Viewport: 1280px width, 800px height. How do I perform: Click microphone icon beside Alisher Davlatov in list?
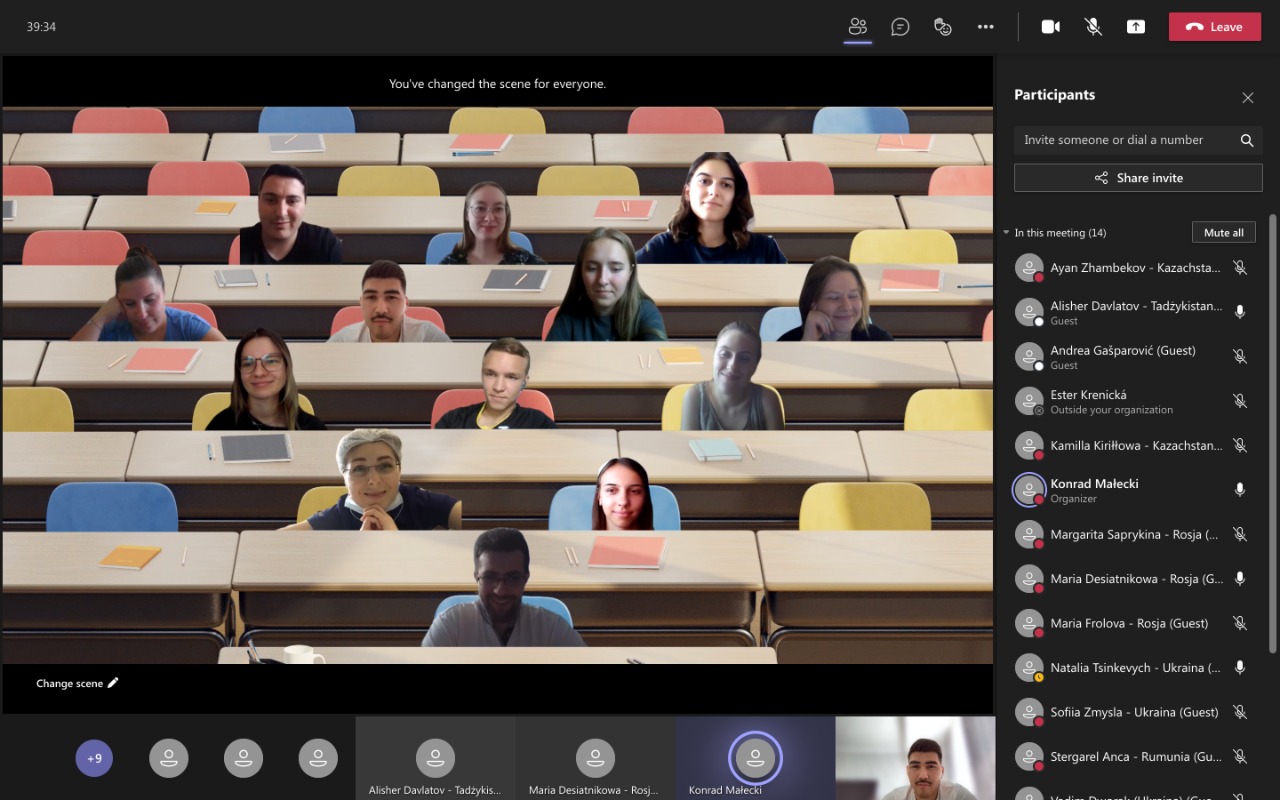pyautogui.click(x=1240, y=312)
